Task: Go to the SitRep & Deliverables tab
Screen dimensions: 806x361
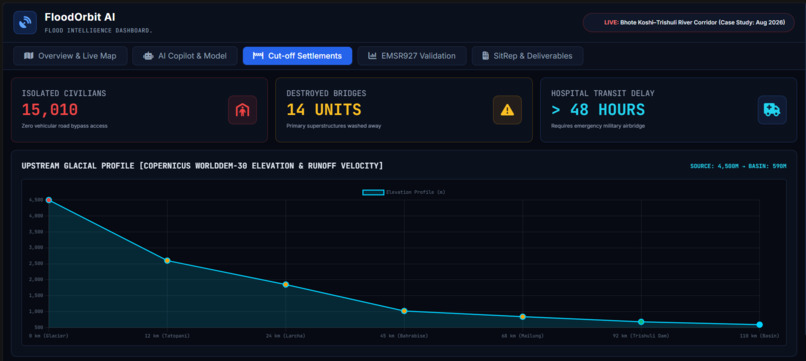Action: 527,56
